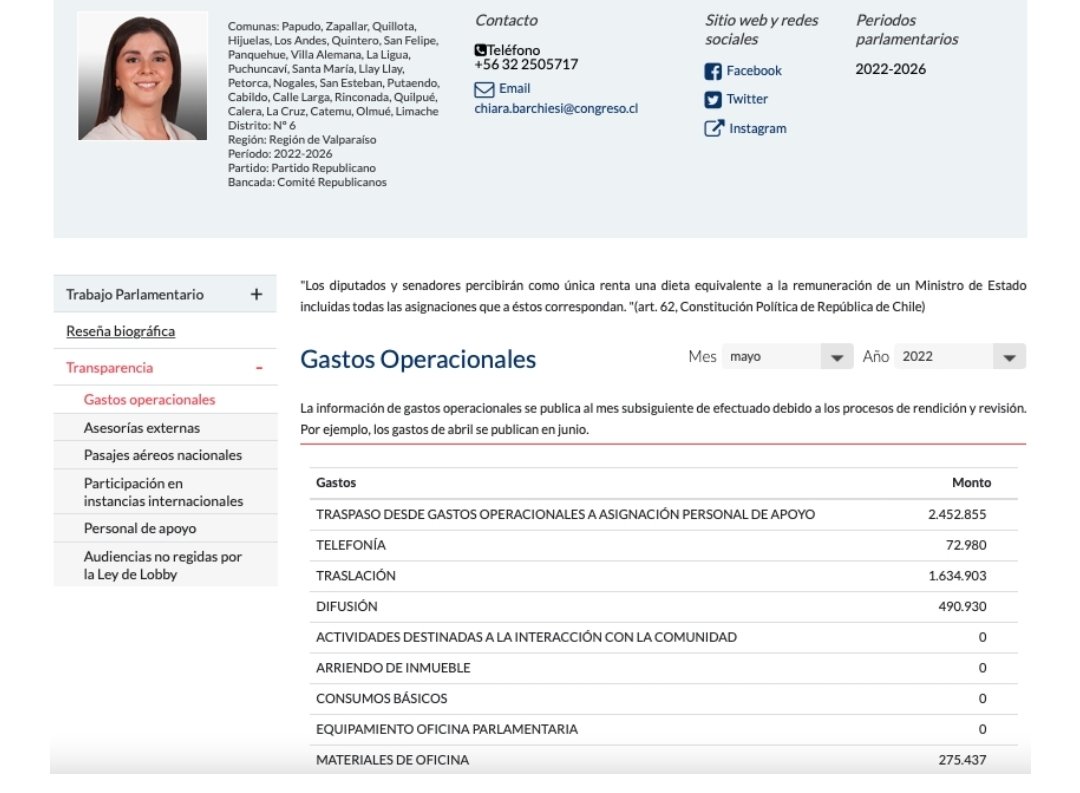Click the amount 490.930
The width and height of the screenshot is (1080, 793).
962,606
